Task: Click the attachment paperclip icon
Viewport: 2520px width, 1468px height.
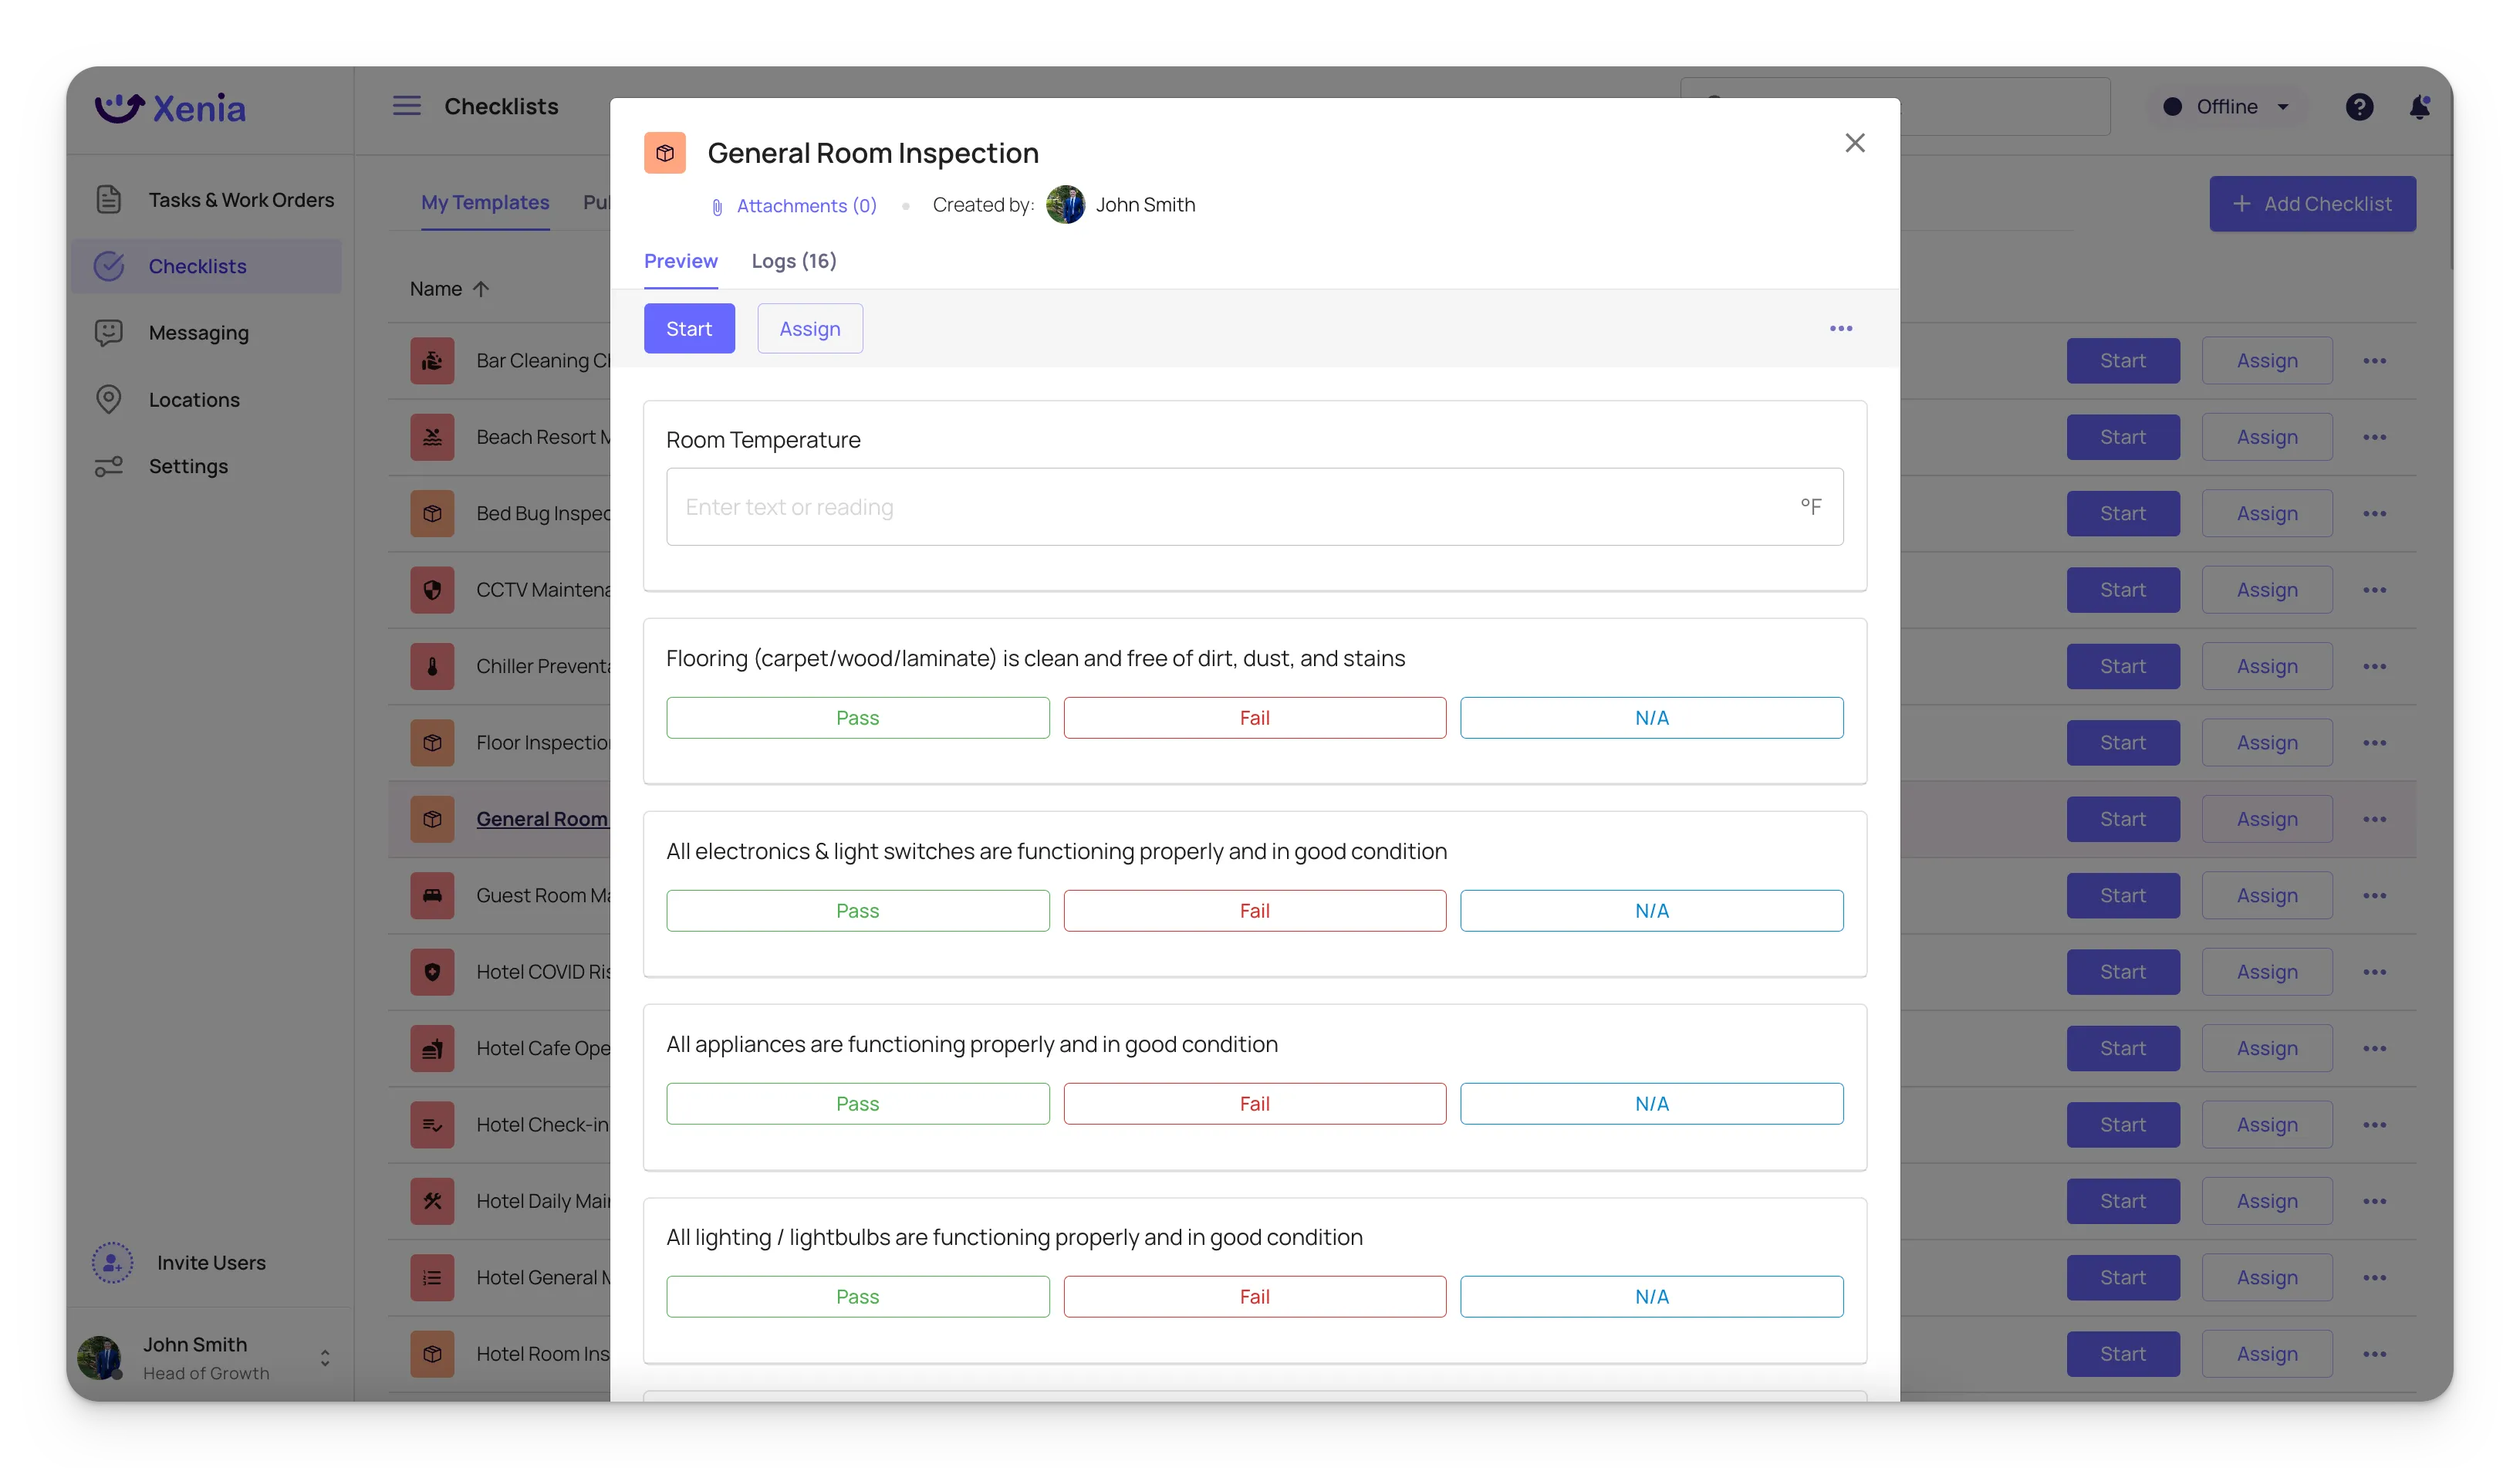Action: pos(718,206)
